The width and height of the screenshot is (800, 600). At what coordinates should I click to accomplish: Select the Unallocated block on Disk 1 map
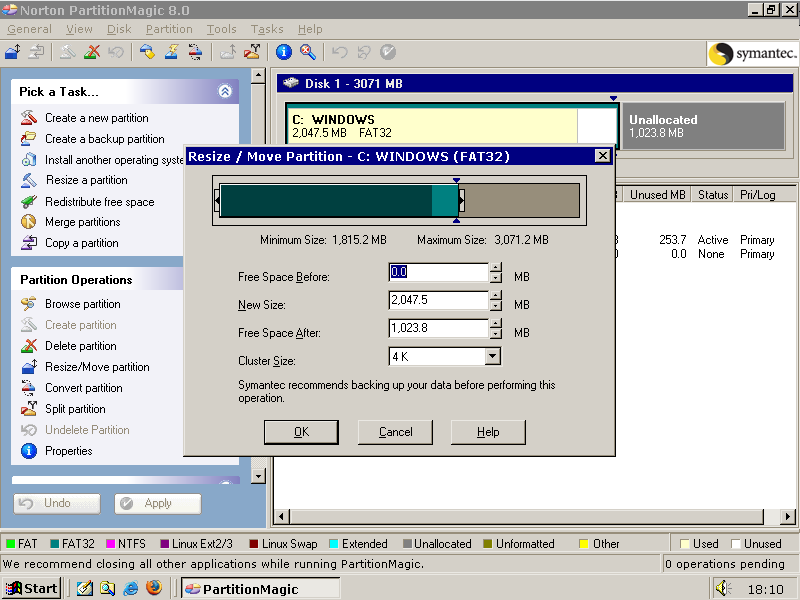click(x=704, y=126)
